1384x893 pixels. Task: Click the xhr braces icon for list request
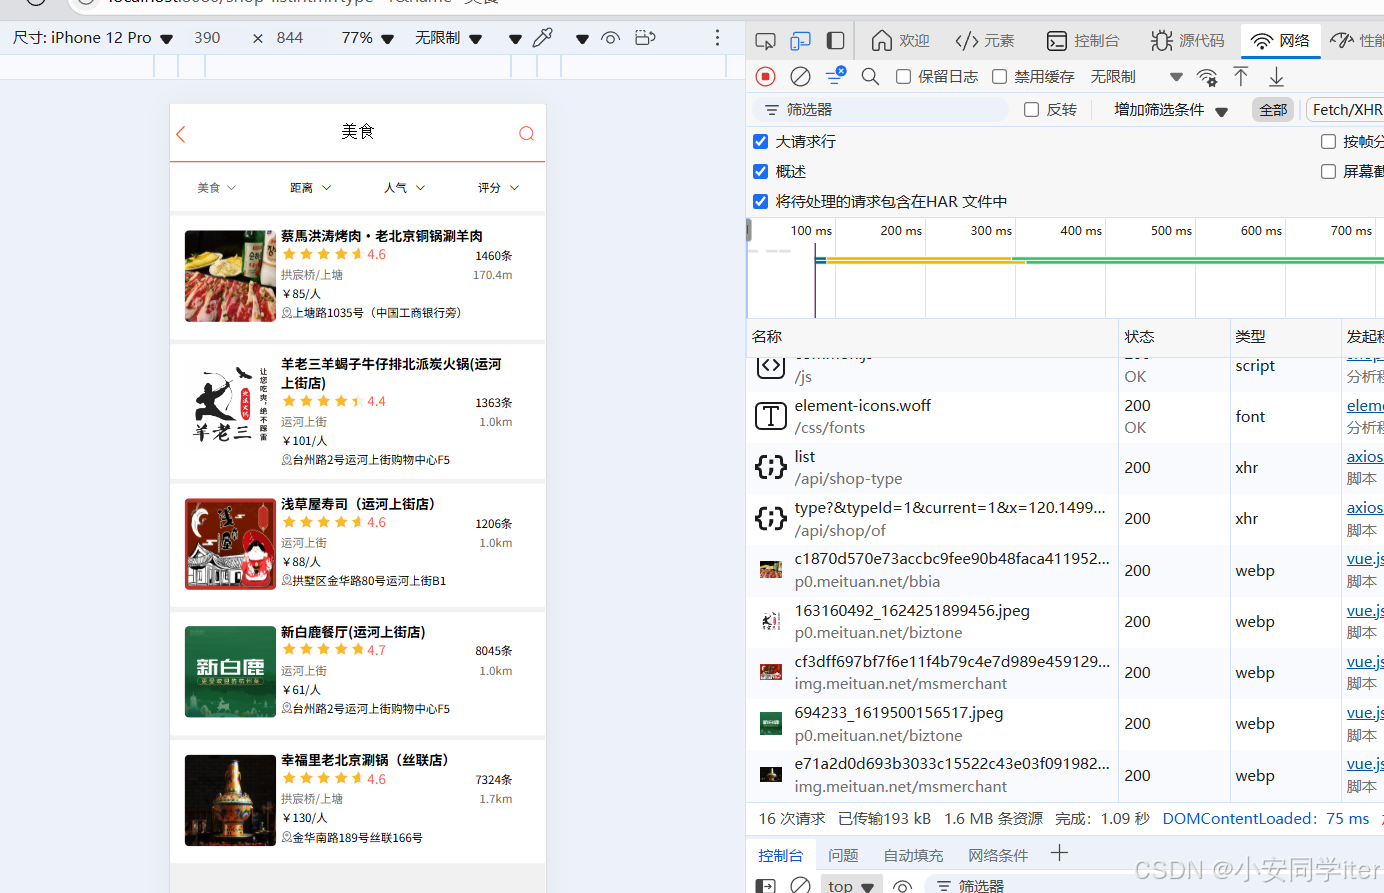click(x=770, y=467)
